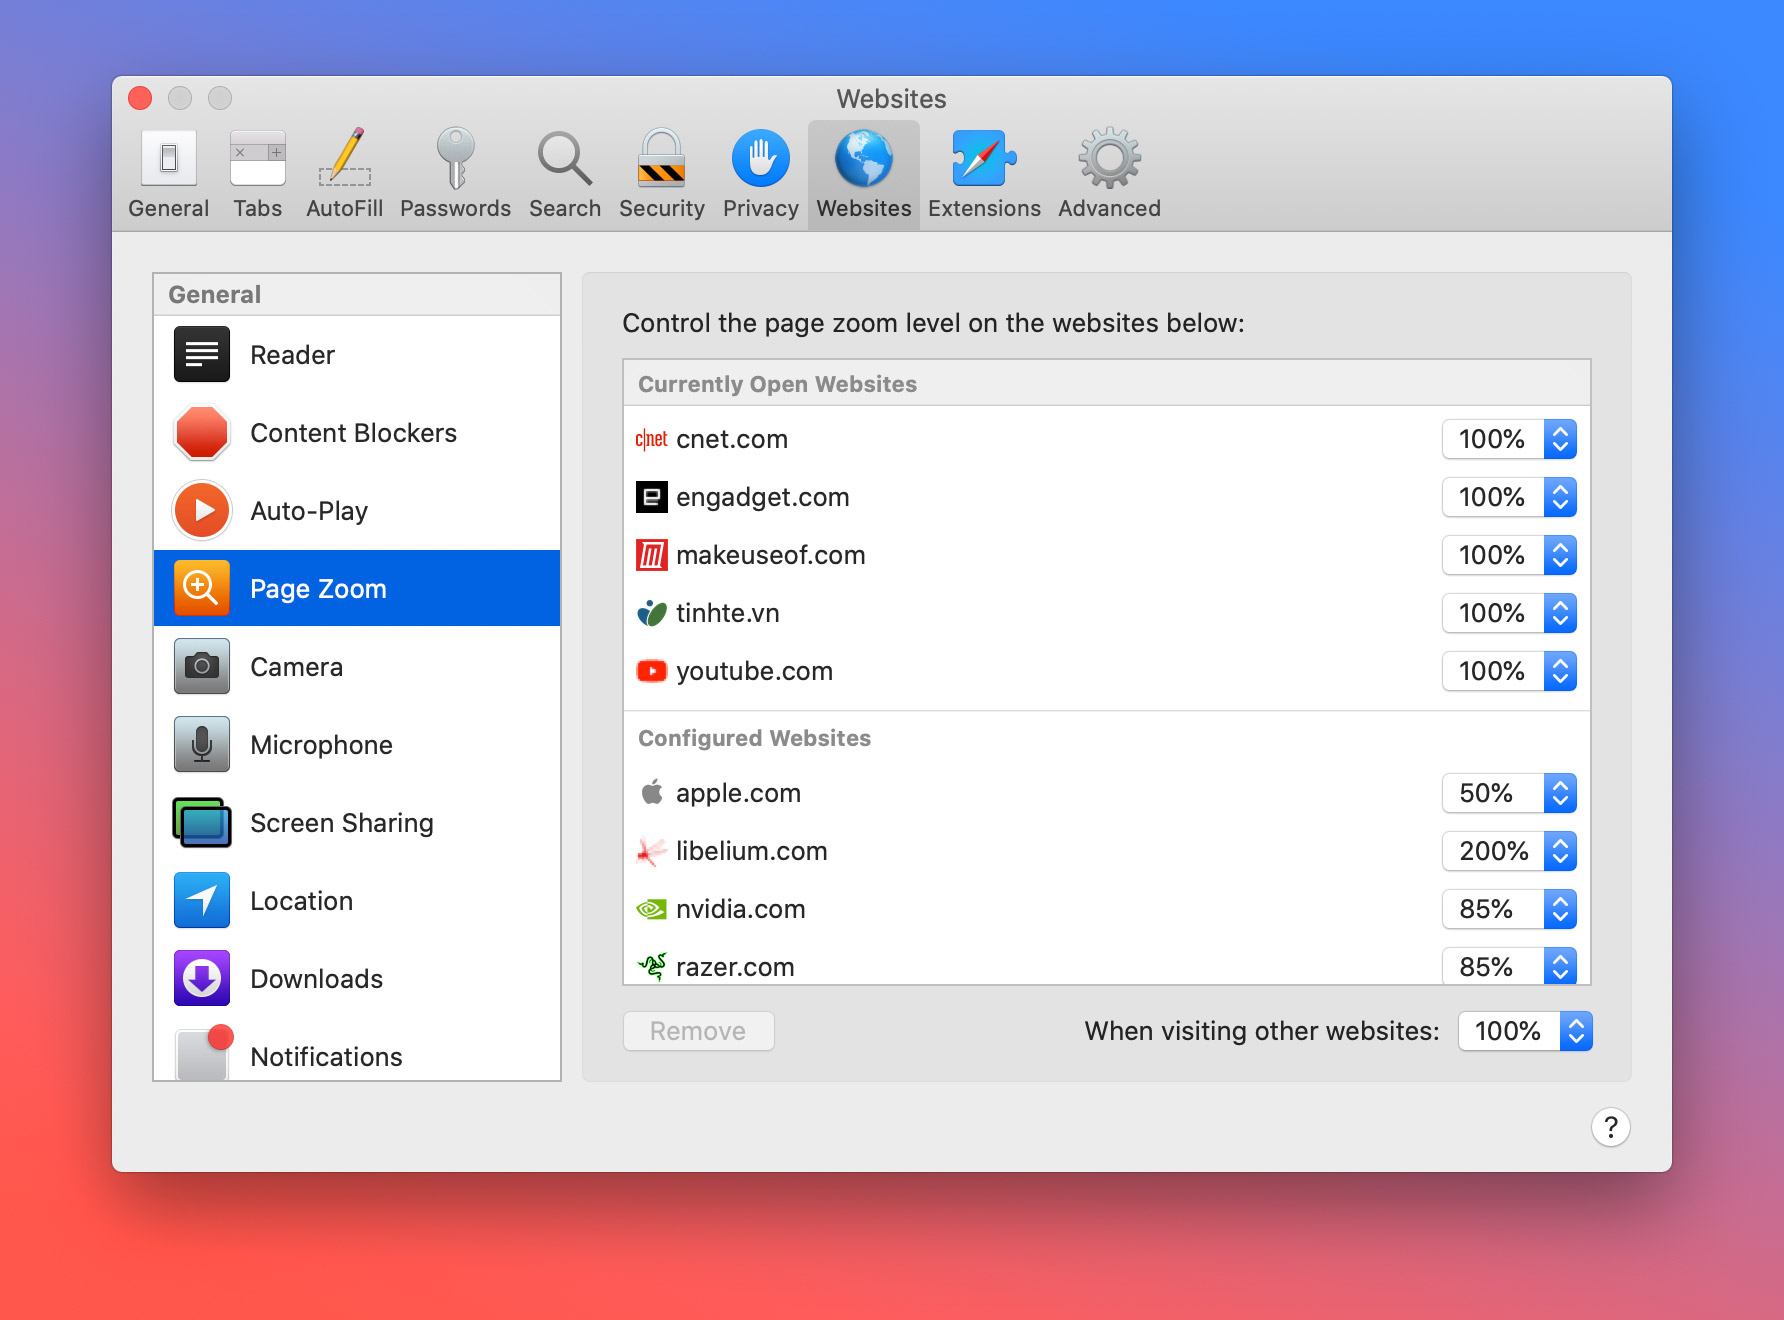The image size is (1784, 1320).
Task: Open the Security padlock icon
Action: point(661,160)
